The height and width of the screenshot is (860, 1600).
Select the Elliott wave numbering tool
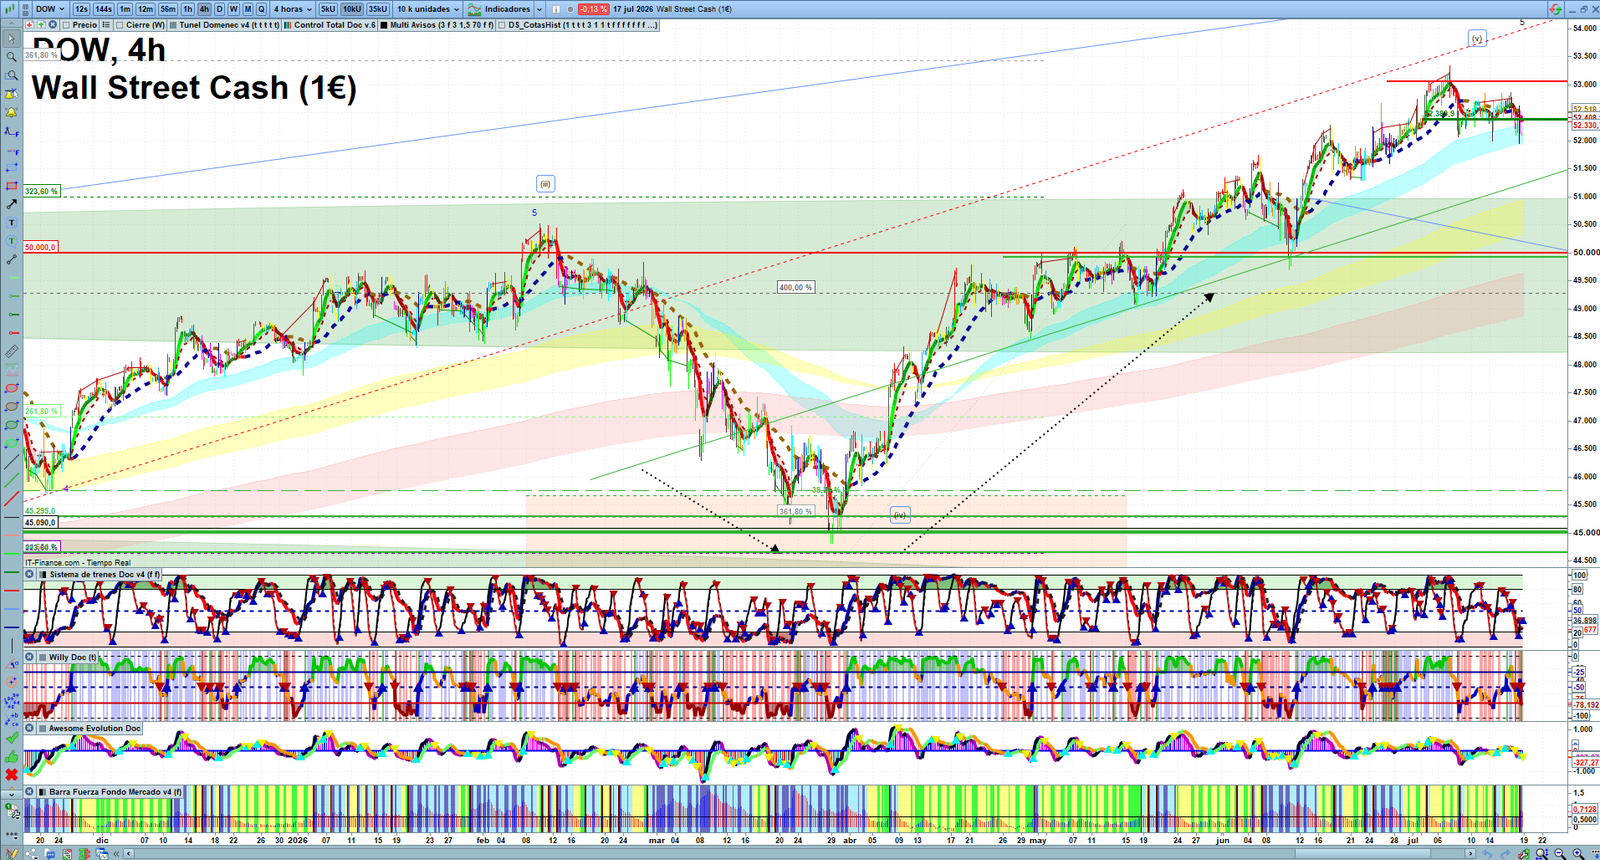(11, 702)
